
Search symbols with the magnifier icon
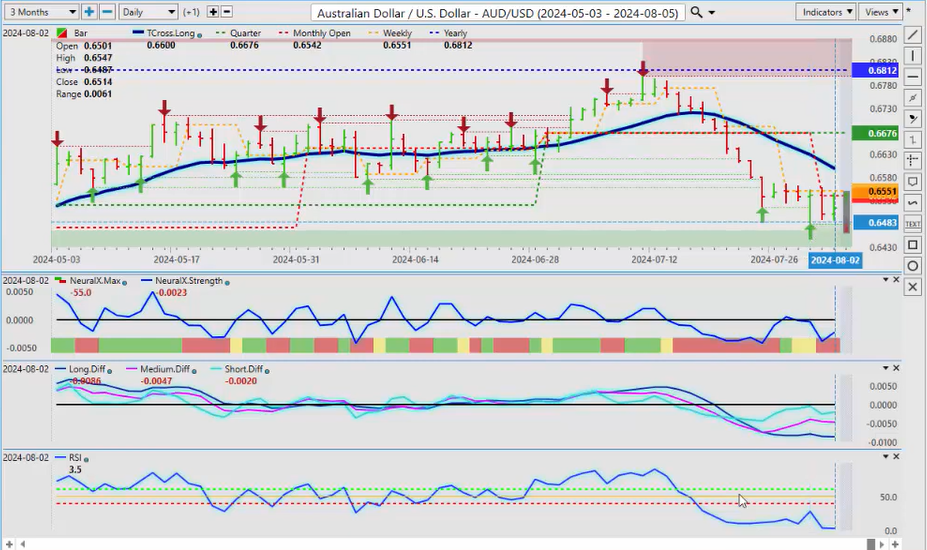710,12
